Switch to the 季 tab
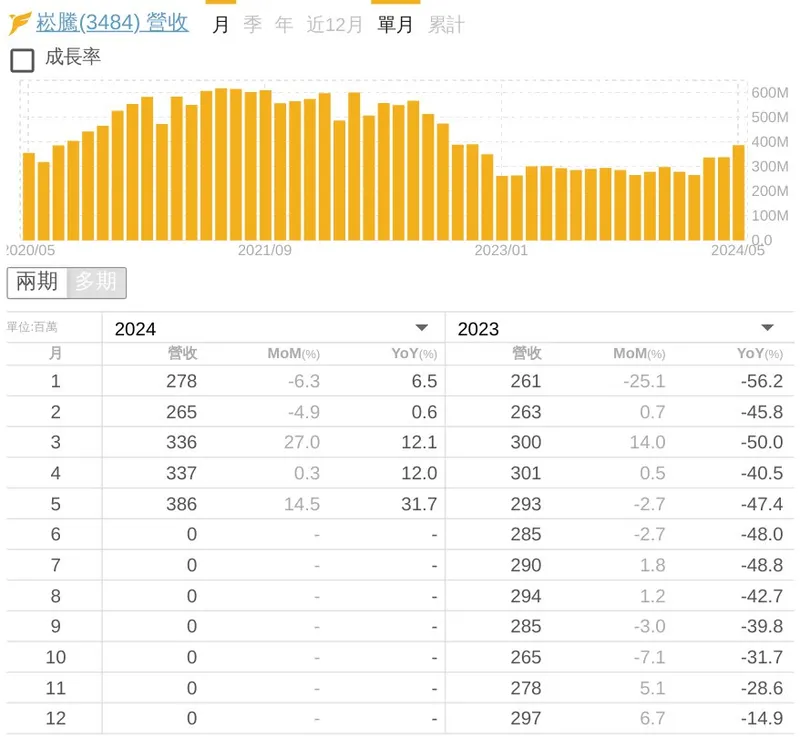Image resolution: width=800 pixels, height=740 pixels. [x=252, y=24]
